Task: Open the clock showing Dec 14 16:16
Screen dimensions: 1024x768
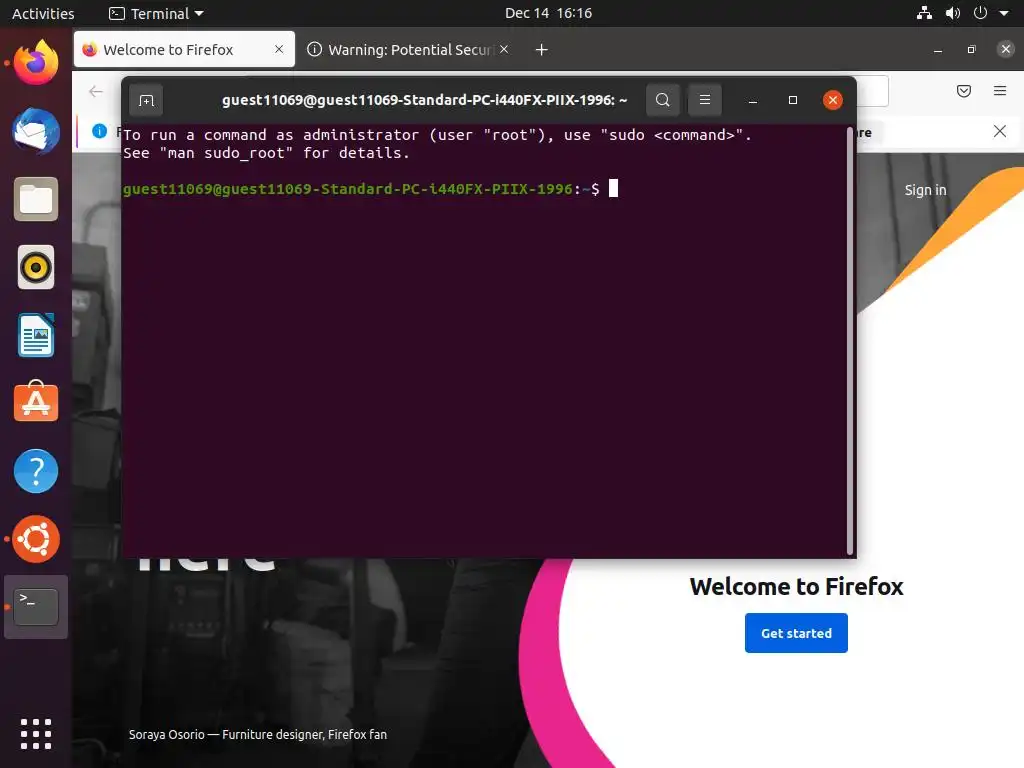Action: pyautogui.click(x=549, y=13)
